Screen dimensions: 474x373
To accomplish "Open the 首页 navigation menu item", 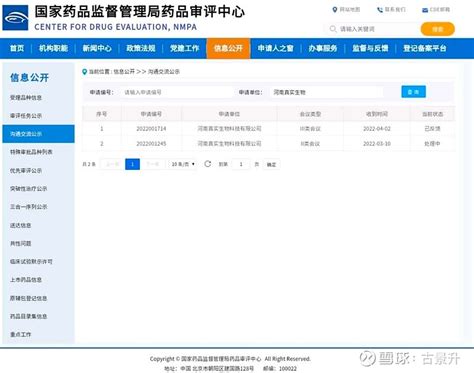I will pos(17,48).
